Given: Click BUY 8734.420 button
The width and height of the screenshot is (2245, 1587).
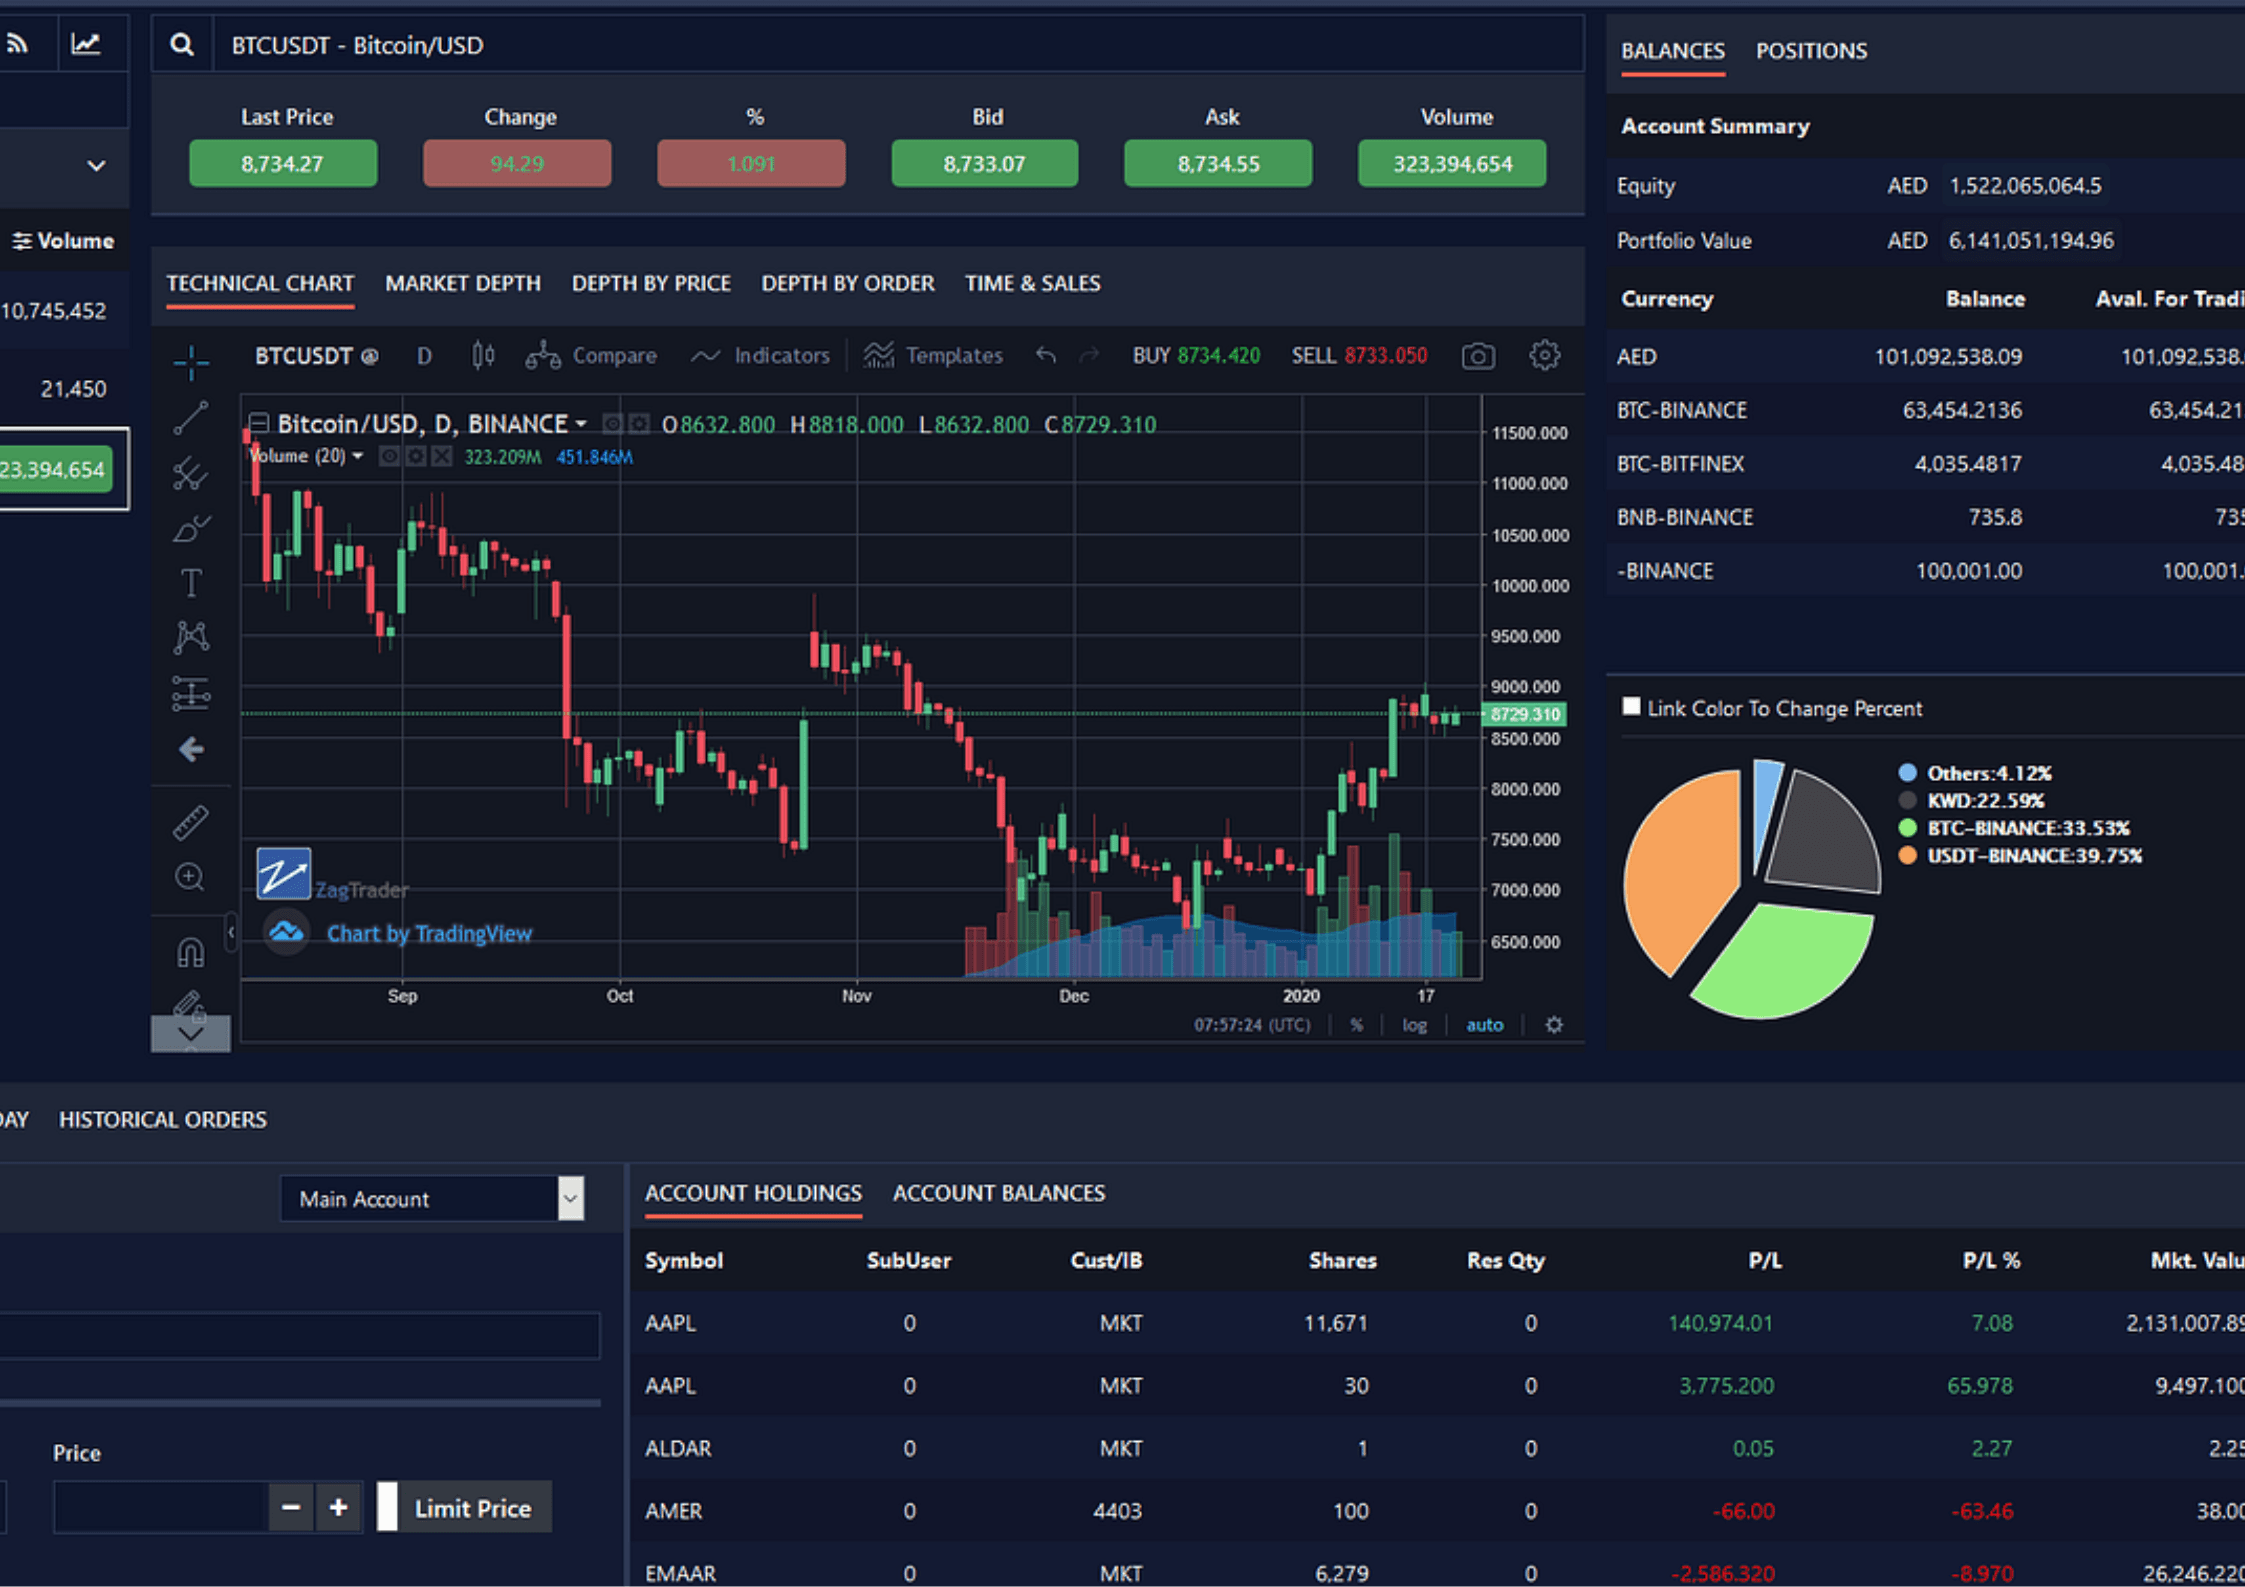Looking at the screenshot, I should (x=1196, y=356).
